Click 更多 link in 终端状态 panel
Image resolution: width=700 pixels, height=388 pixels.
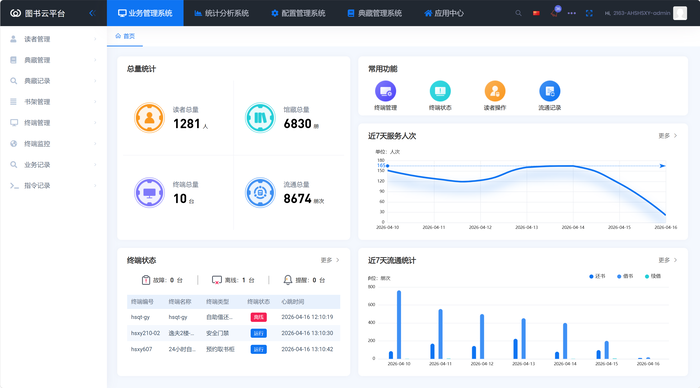(330, 260)
